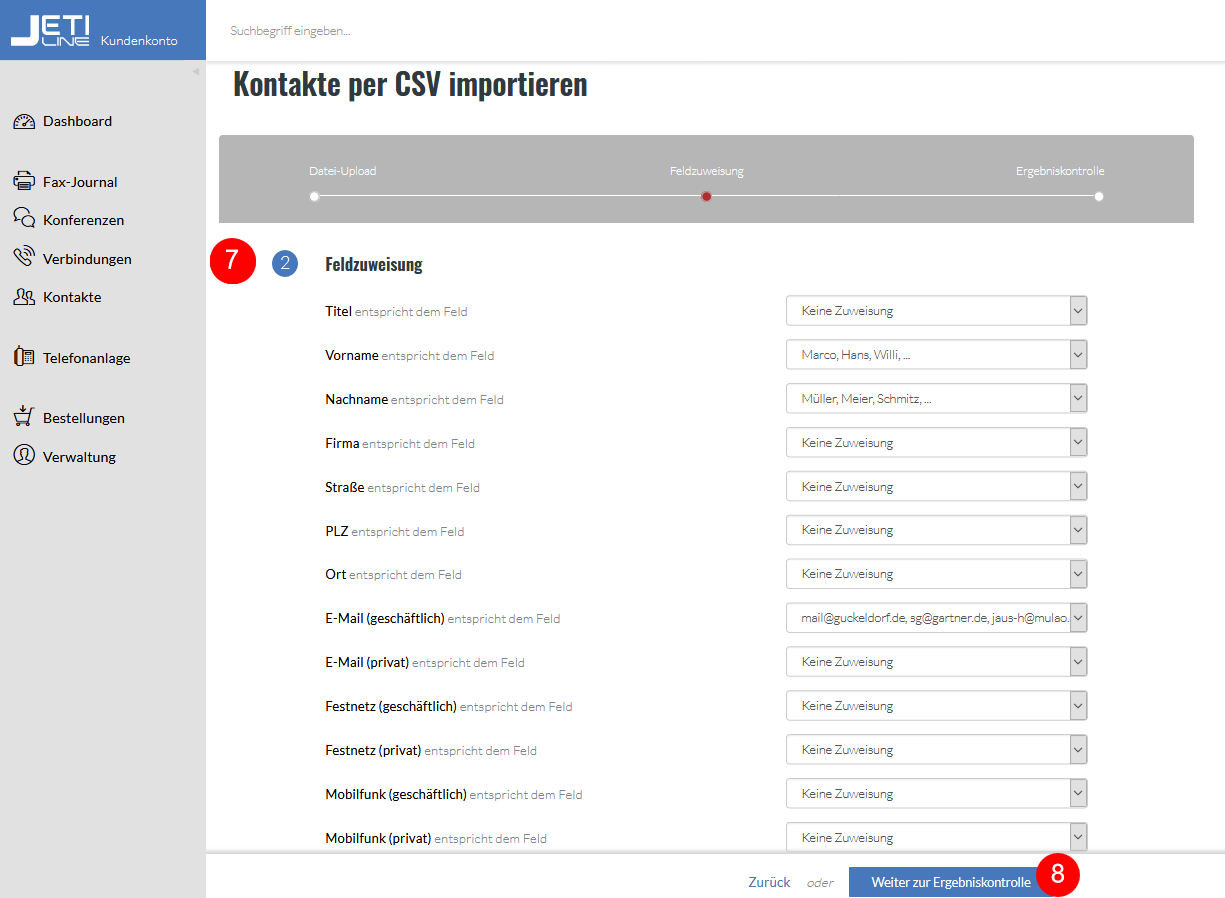The image size is (1225, 898).
Task: Open the Titel field assignment dropdown
Action: pyautogui.click(x=936, y=311)
